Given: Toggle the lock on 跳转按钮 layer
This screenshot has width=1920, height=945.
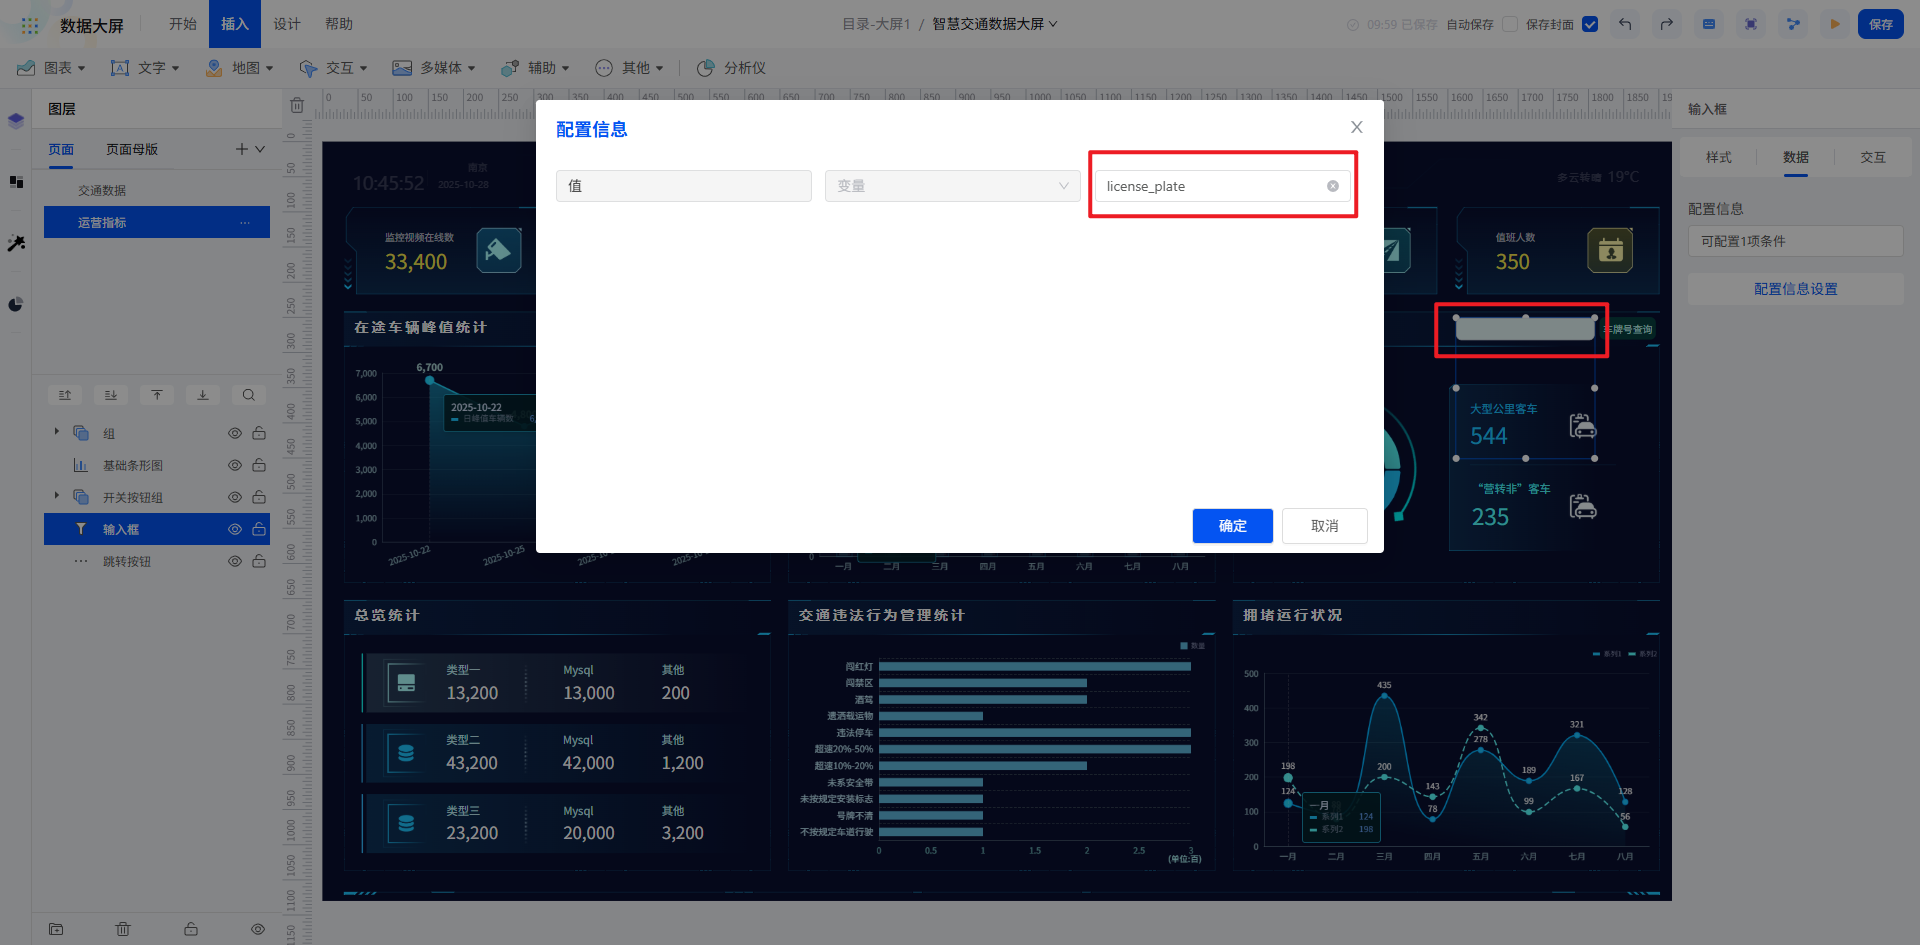Looking at the screenshot, I should [259, 561].
